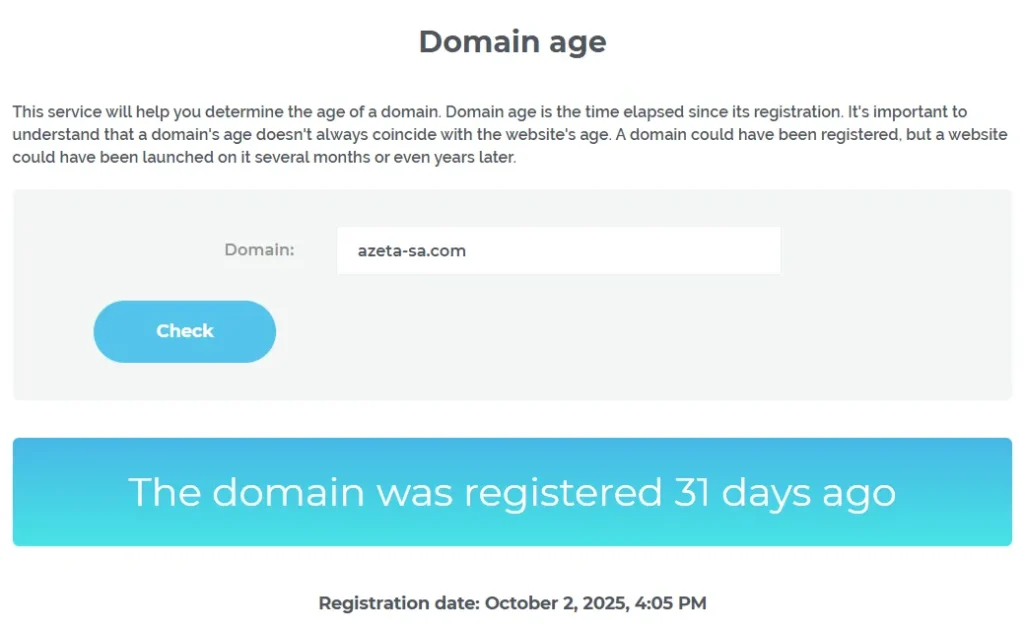Click the word "registered" in the banner
Viewport: 1024px width, 633px height.
point(568,492)
